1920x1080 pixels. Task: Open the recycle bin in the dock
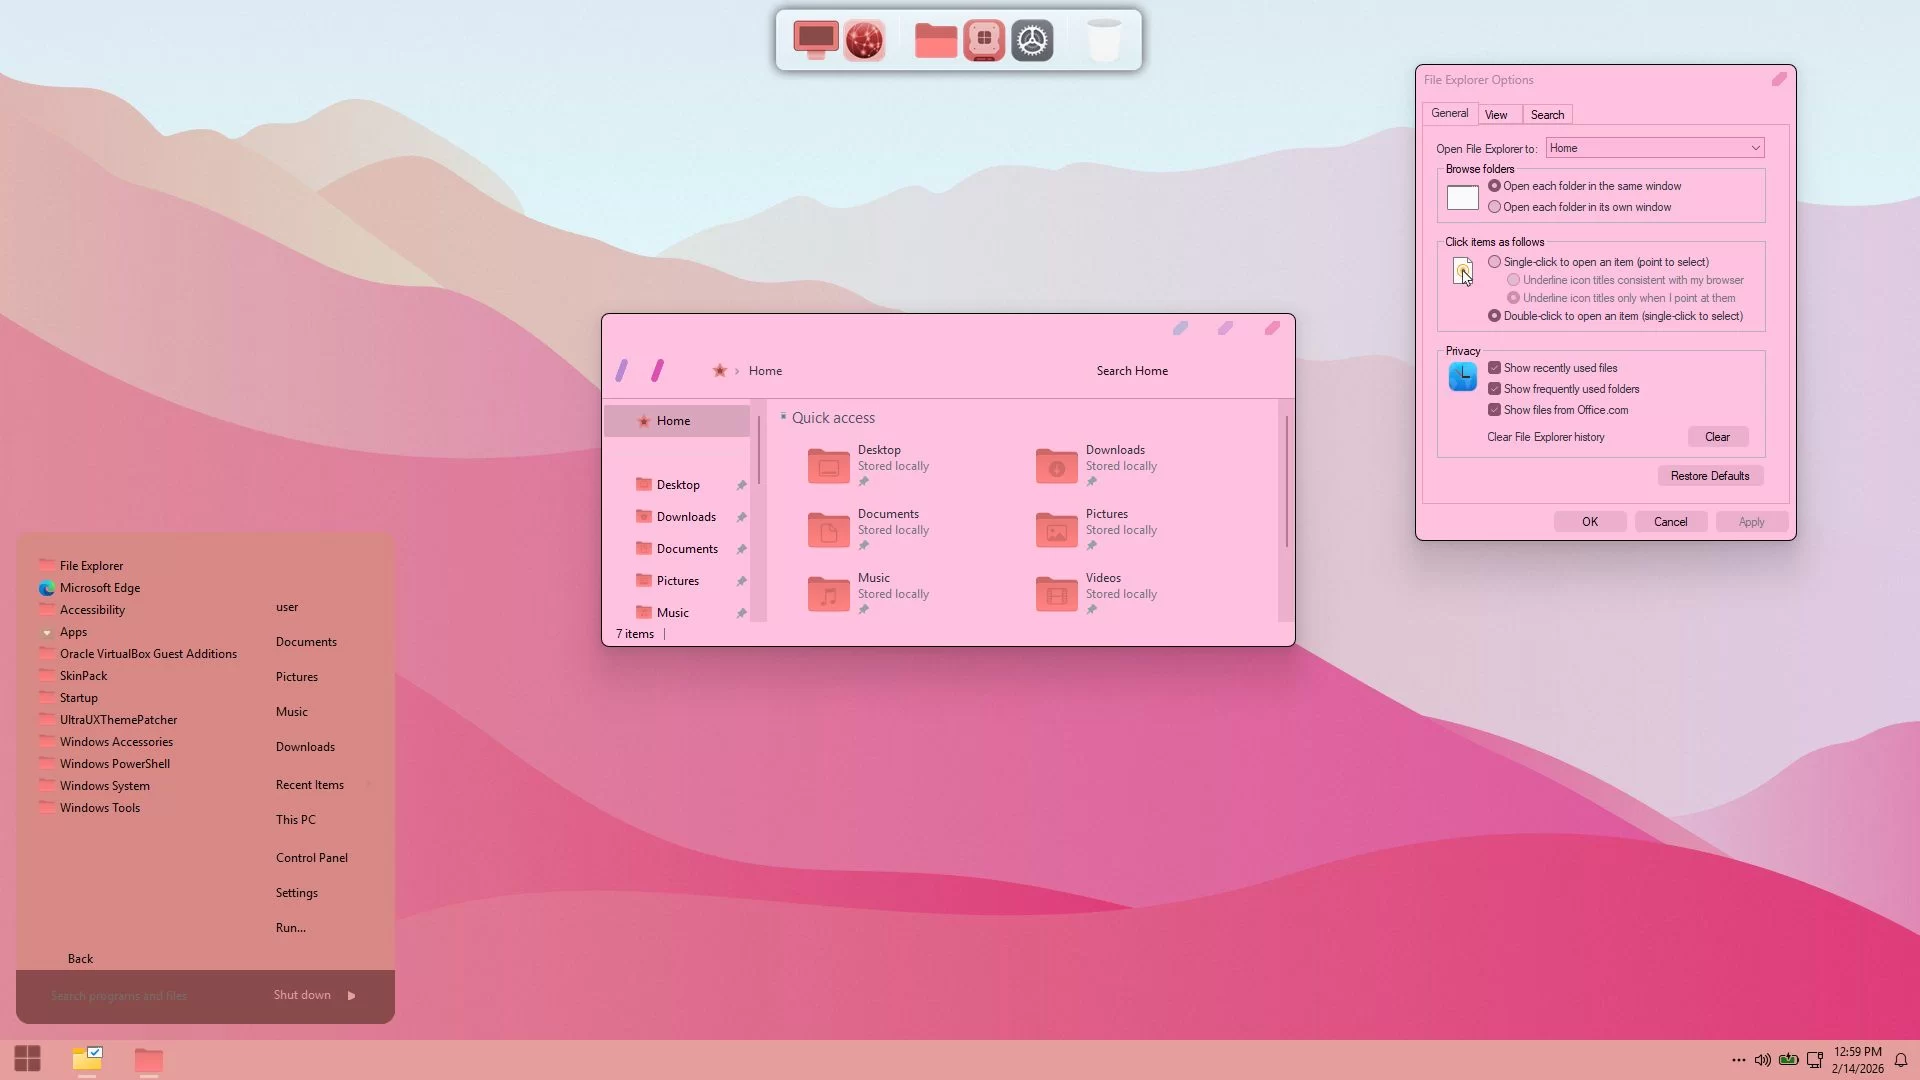[x=1103, y=40]
